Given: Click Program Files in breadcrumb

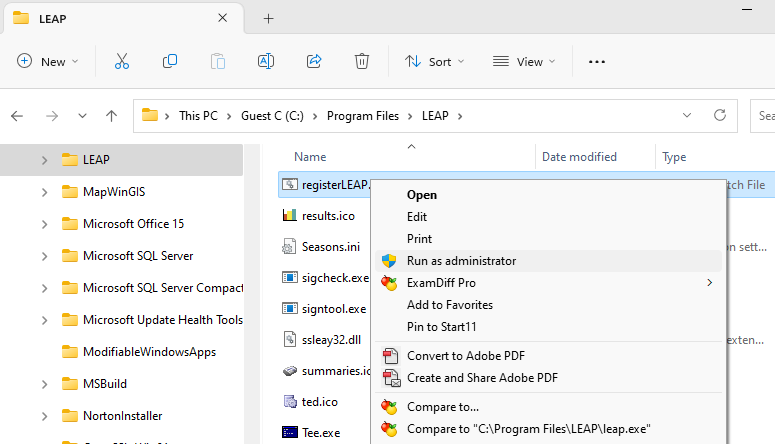Looking at the screenshot, I should tap(363, 116).
